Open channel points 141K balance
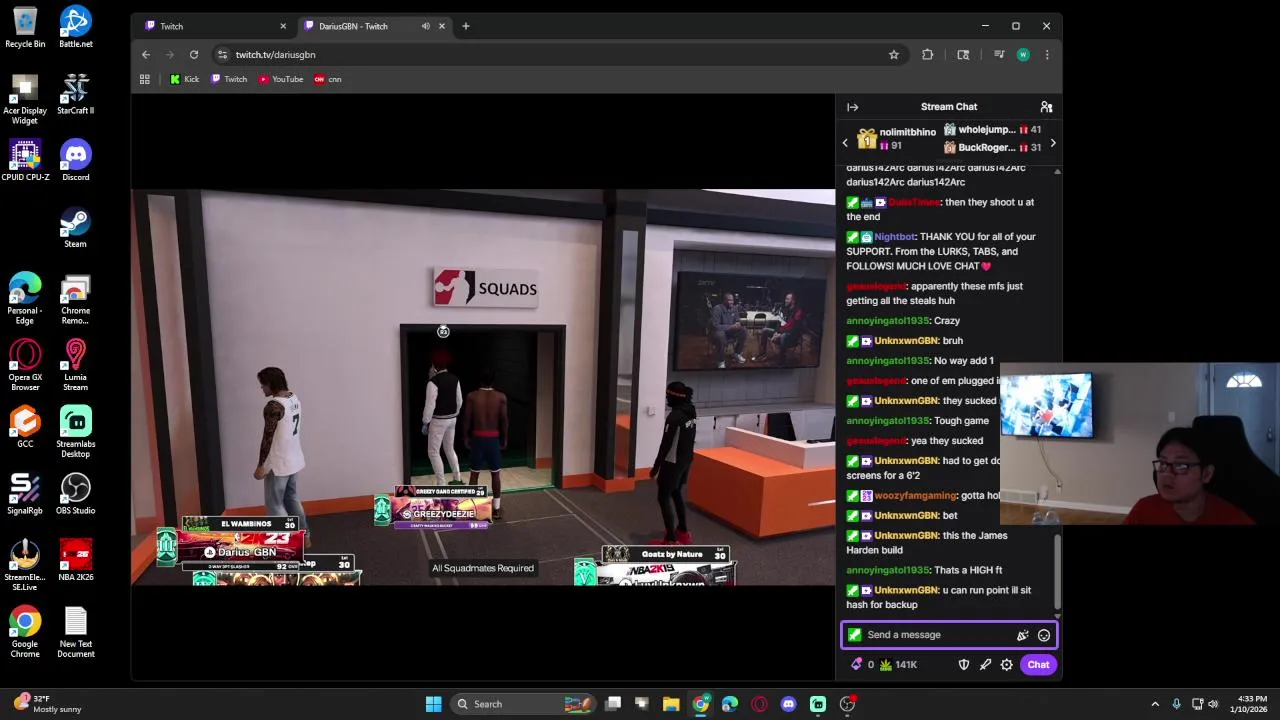Image resolution: width=1280 pixels, height=720 pixels. [898, 665]
